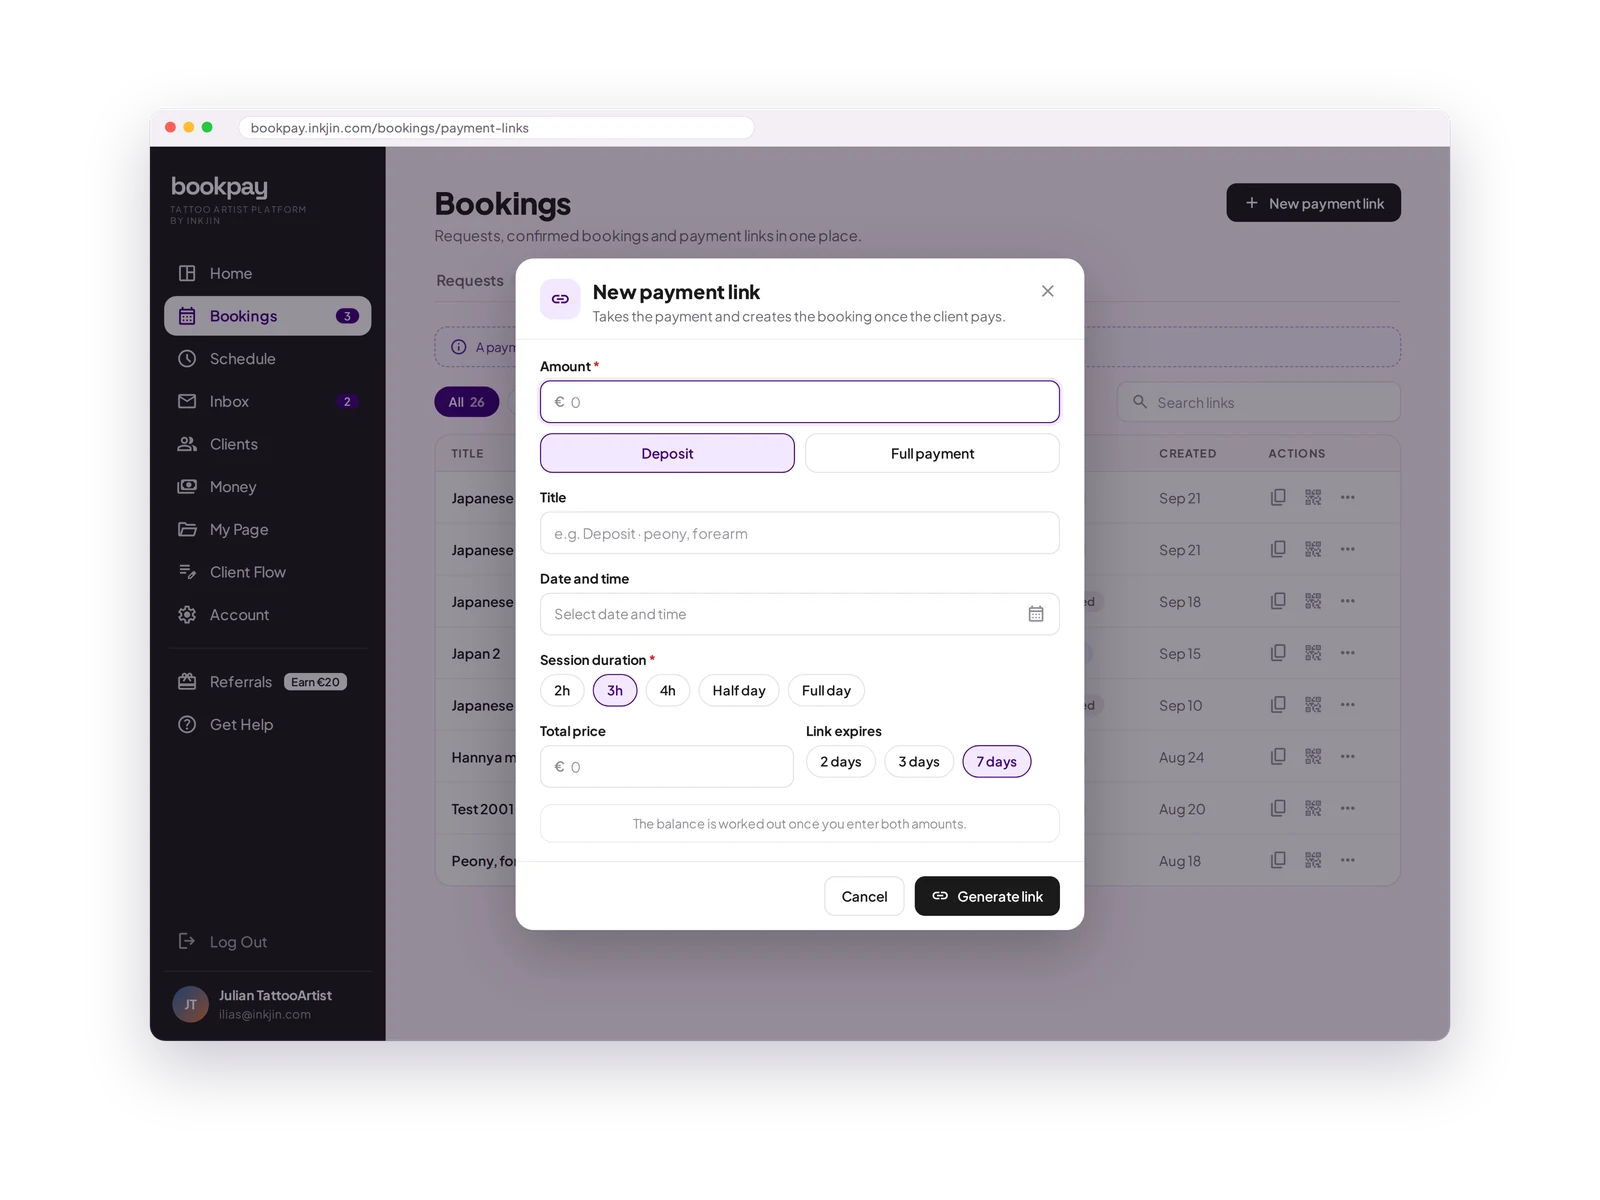Image resolution: width=1600 pixels, height=1200 pixels.
Task: Close the New payment link dialog
Action: pos(1047,291)
